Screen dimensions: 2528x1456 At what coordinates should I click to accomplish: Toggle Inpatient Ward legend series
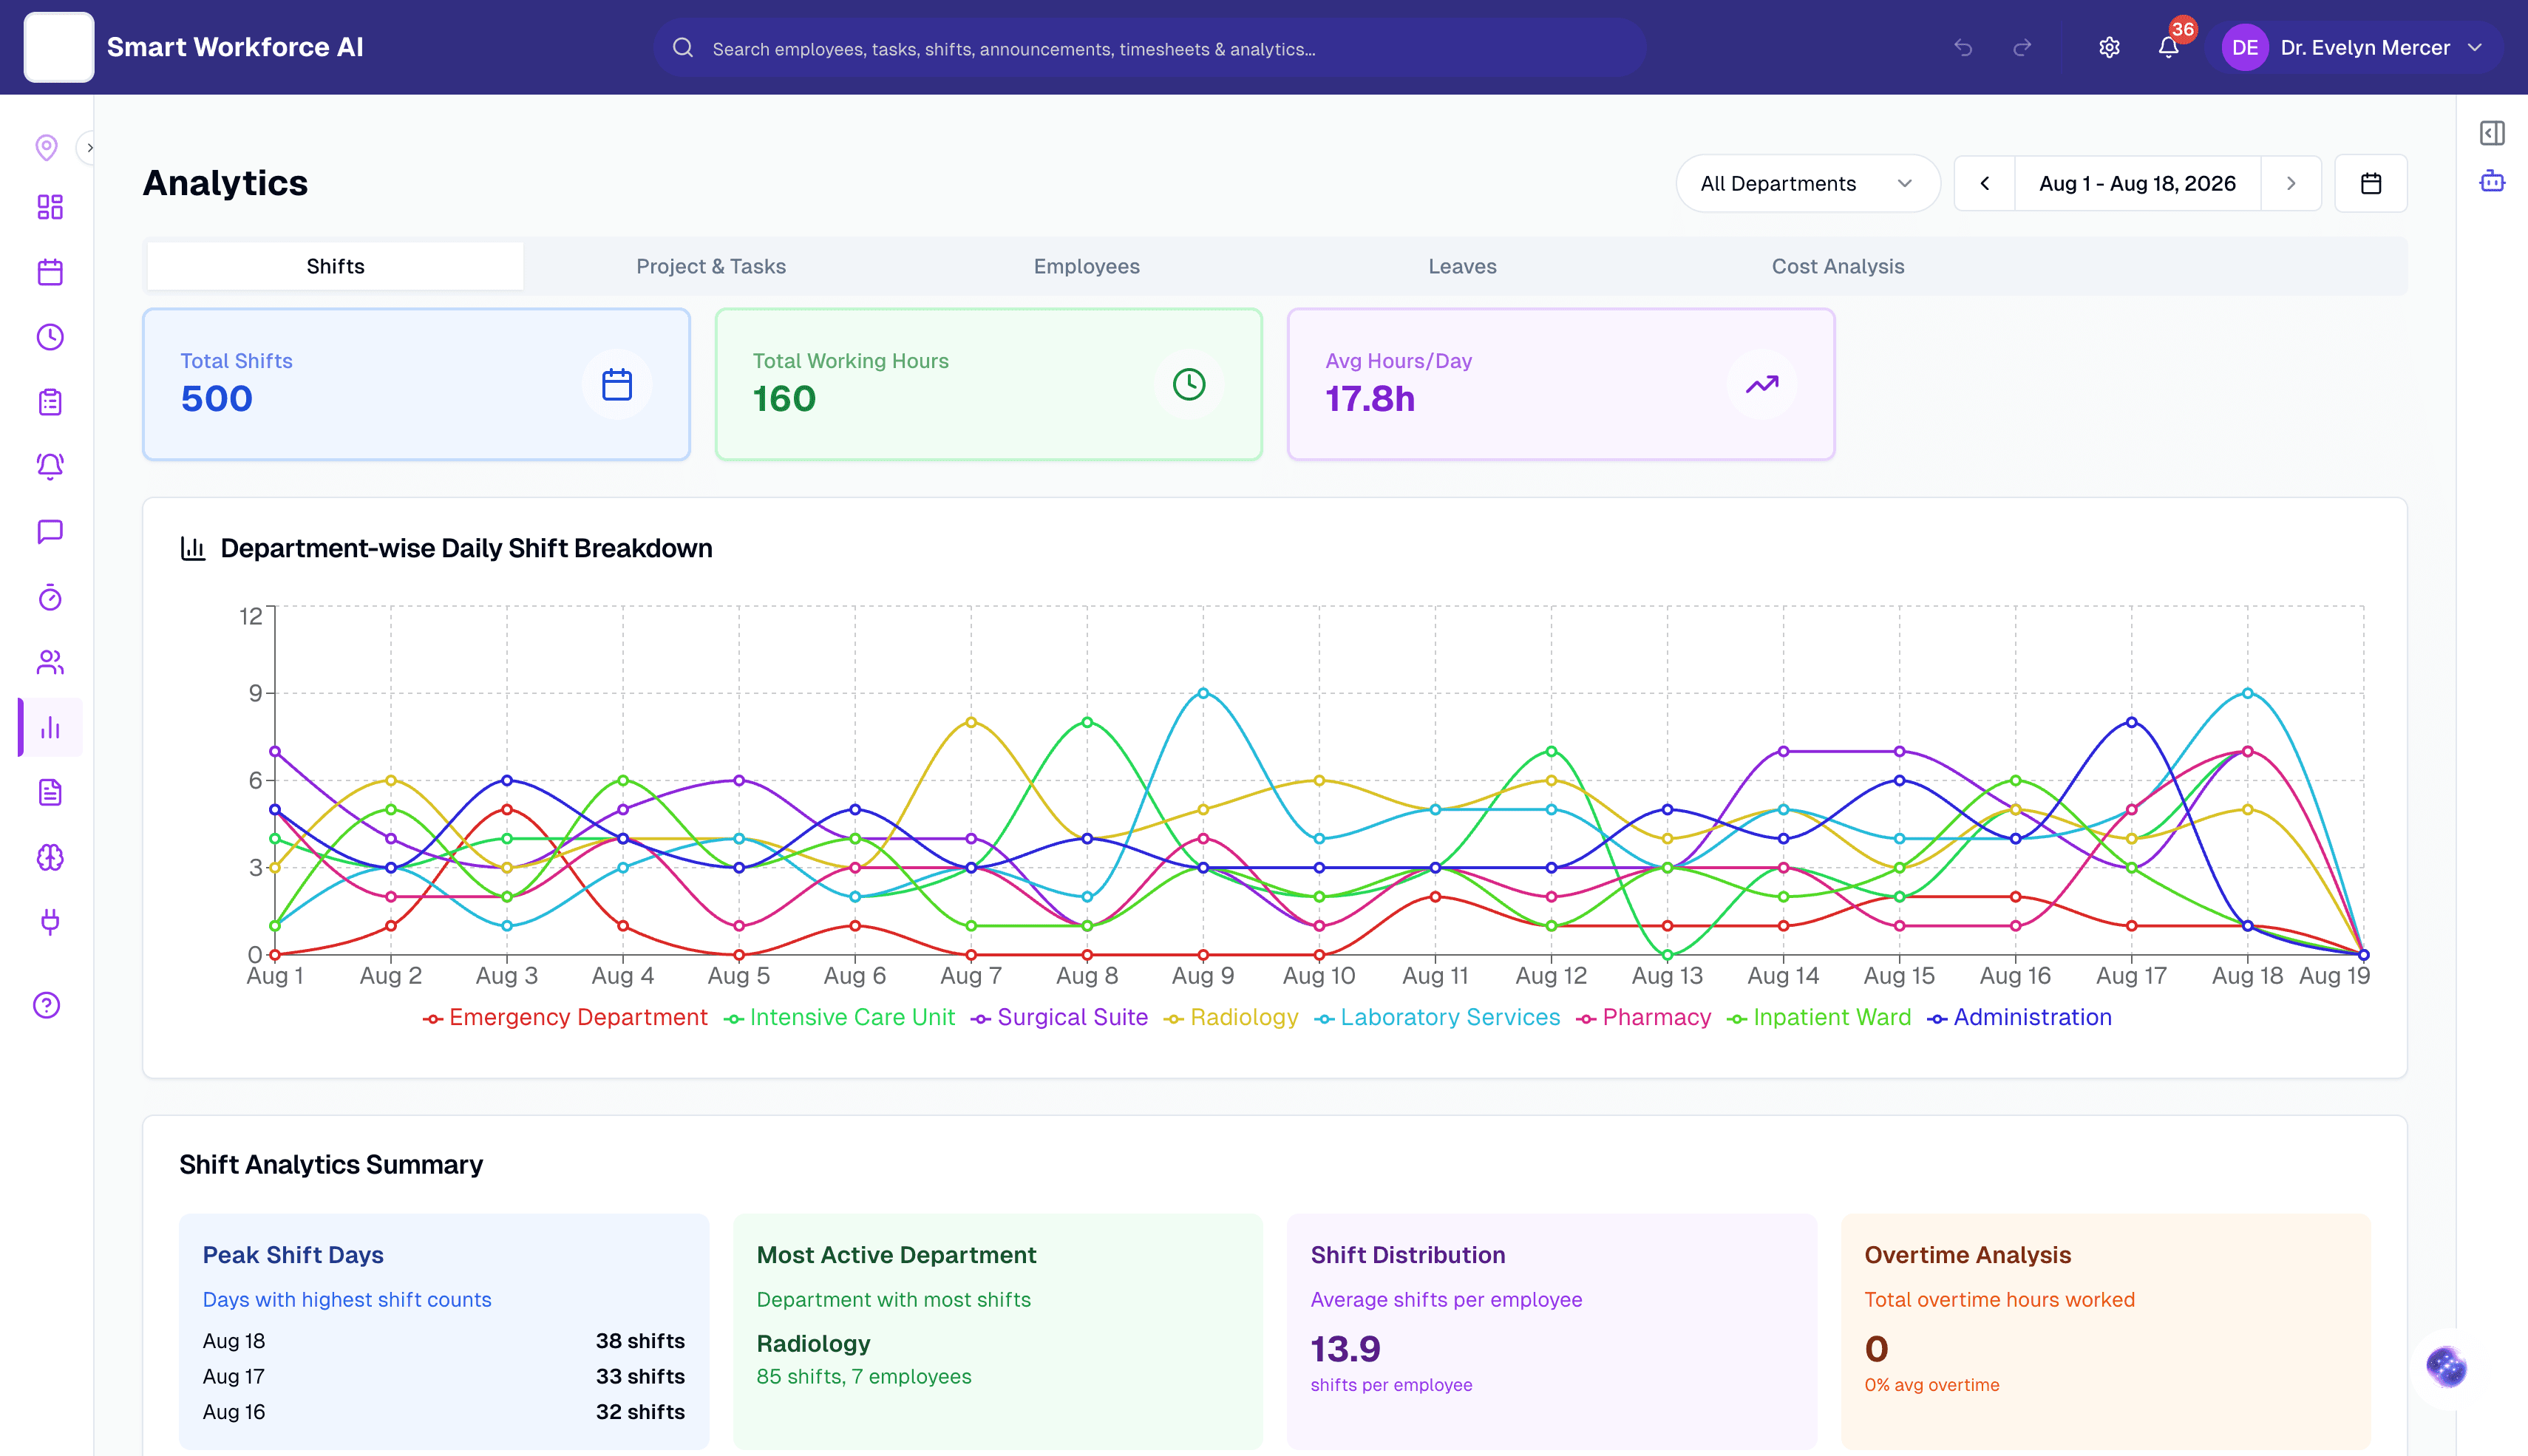pos(1819,1017)
